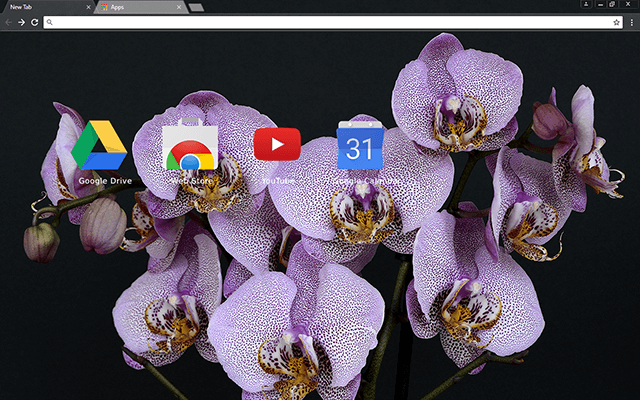
Task: Open the Google Drive app icon
Action: tap(99, 145)
